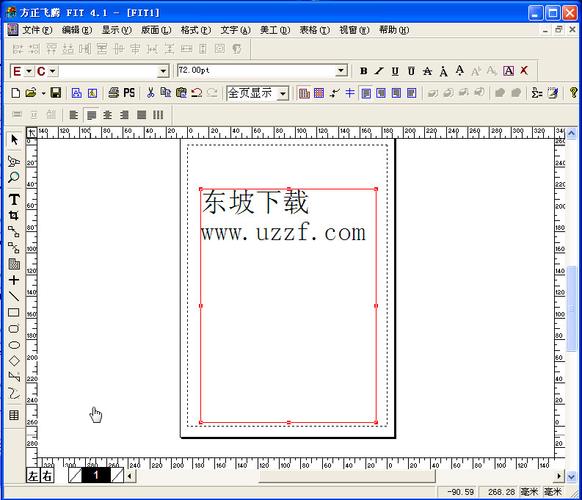Open the 72.00pt font size dropdown
This screenshot has width=582, height=500.
point(341,71)
